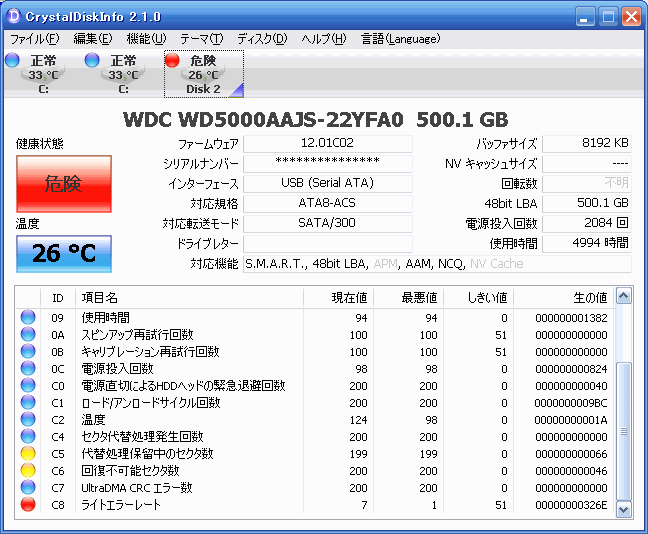648x534 pixels.
Task: Click the ロード/アンロードサイクル回数 item name
Action: coord(150,403)
